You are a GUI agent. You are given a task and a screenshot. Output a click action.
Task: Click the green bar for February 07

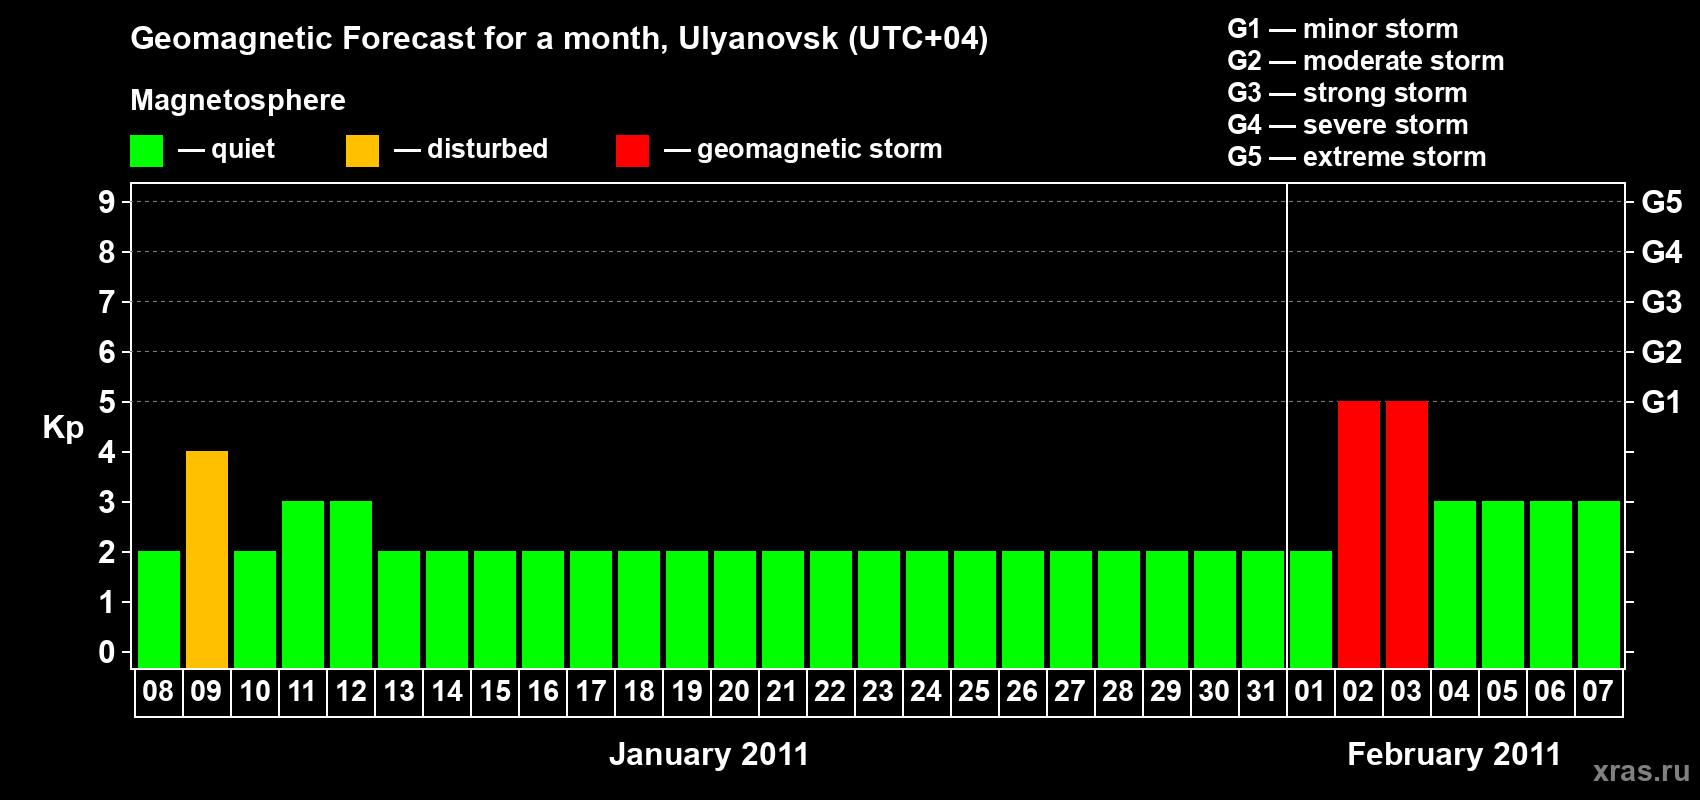[1599, 584]
